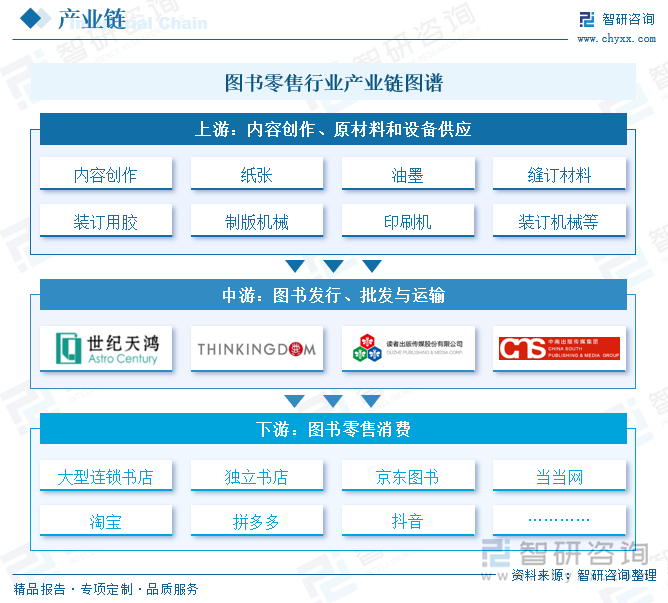The image size is (668, 603).
Task: Select the 精品报告·专项定制·品质服务 footer text
Action: [106, 589]
